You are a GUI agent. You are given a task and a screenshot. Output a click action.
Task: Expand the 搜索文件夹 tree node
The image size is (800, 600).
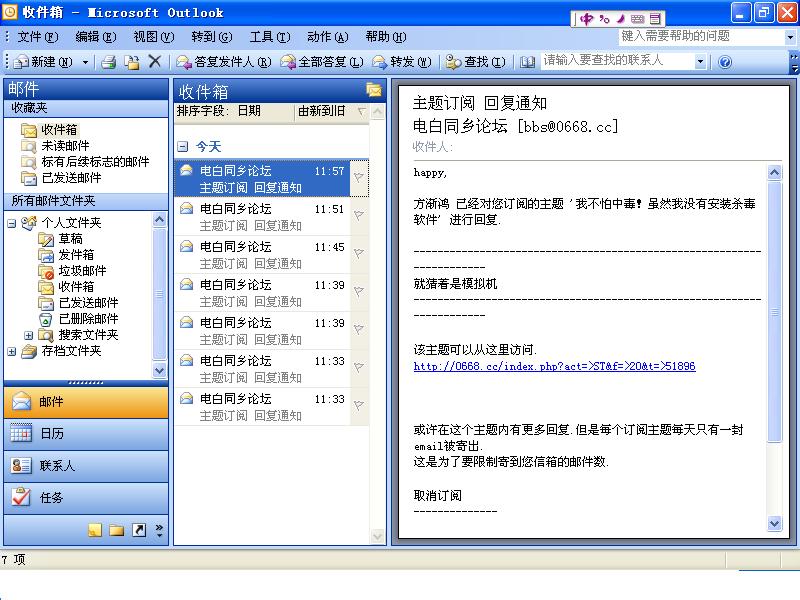pyautogui.click(x=29, y=335)
